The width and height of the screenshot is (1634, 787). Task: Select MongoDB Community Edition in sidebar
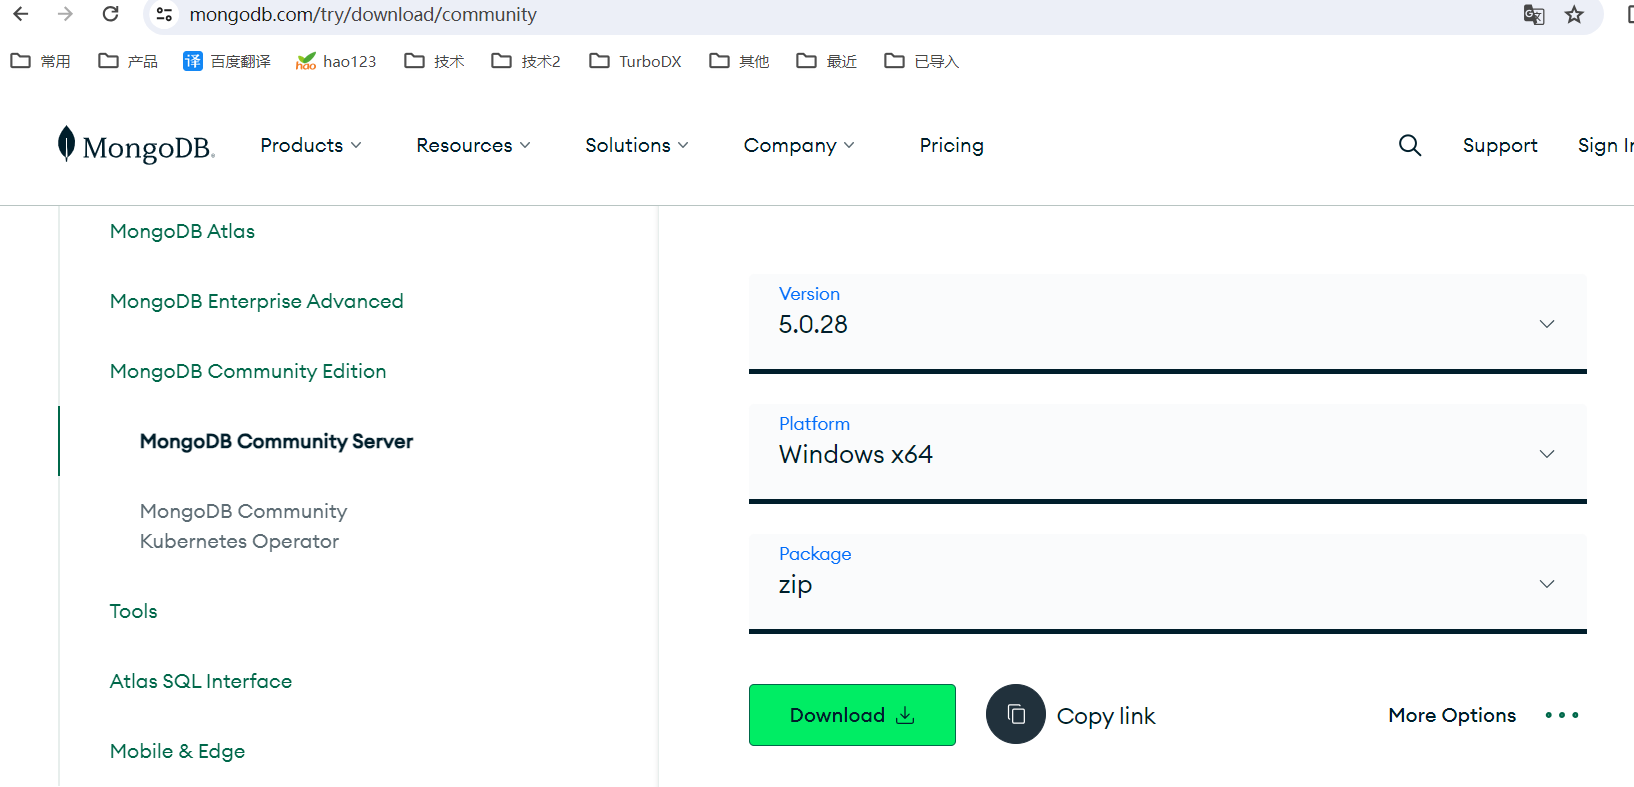click(248, 371)
